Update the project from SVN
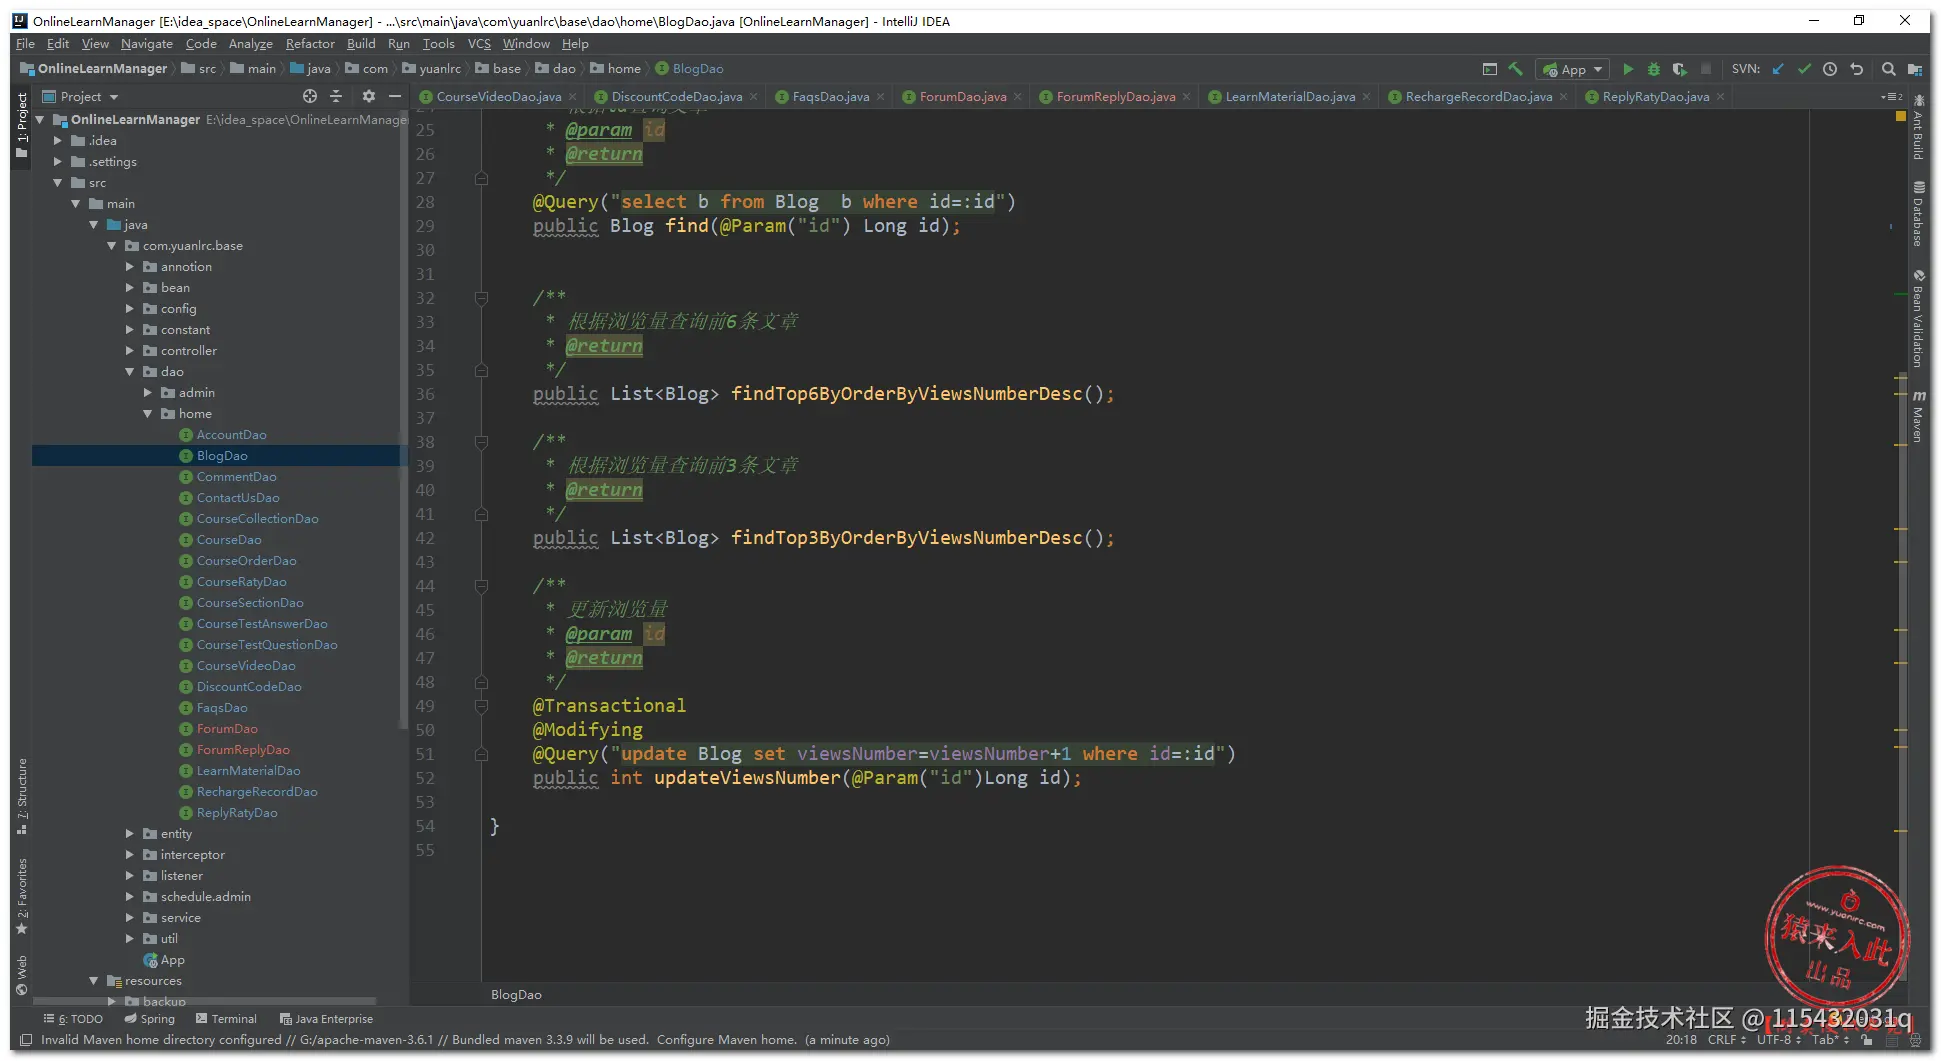Image resolution: width=1941 pixels, height=1061 pixels. (1778, 69)
